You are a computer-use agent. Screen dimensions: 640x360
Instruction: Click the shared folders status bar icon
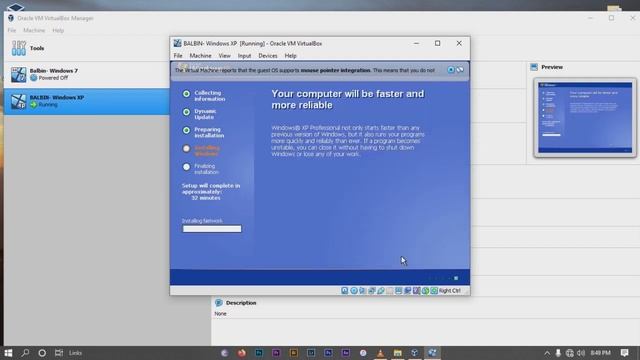pos(389,291)
